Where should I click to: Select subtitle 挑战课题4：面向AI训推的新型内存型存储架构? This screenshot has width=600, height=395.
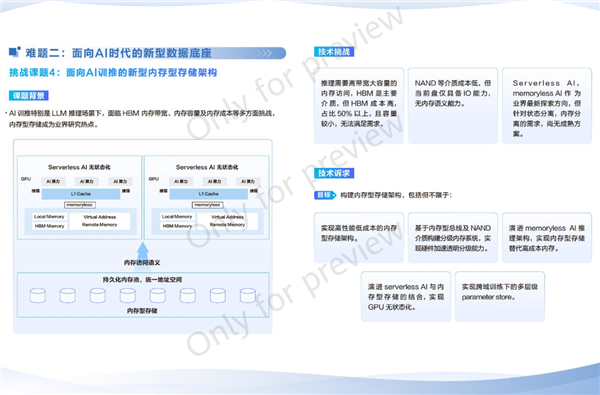[x=113, y=72]
